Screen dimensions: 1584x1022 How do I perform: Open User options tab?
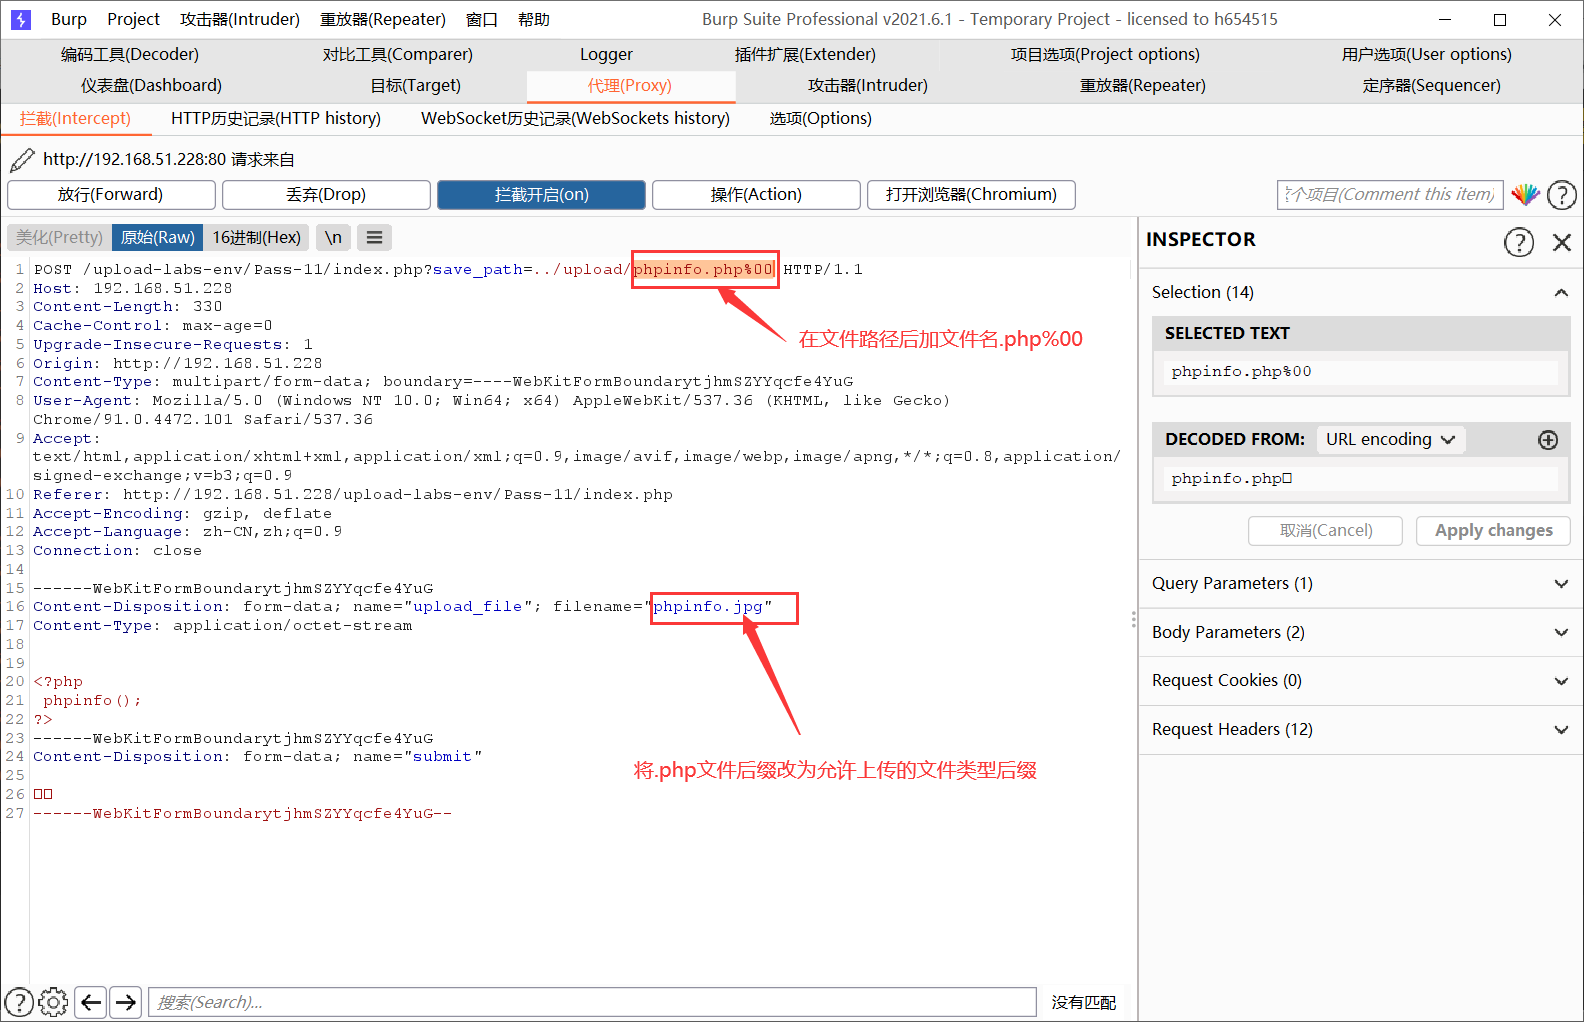1427,54
